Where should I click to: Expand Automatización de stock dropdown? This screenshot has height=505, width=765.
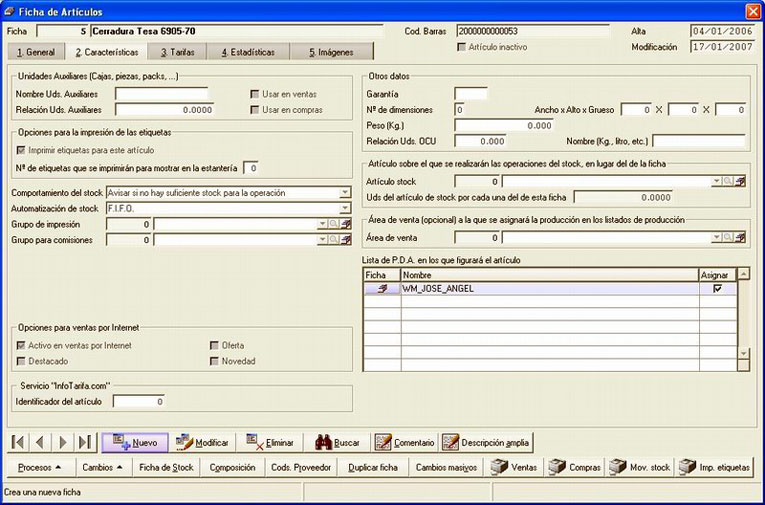point(345,208)
